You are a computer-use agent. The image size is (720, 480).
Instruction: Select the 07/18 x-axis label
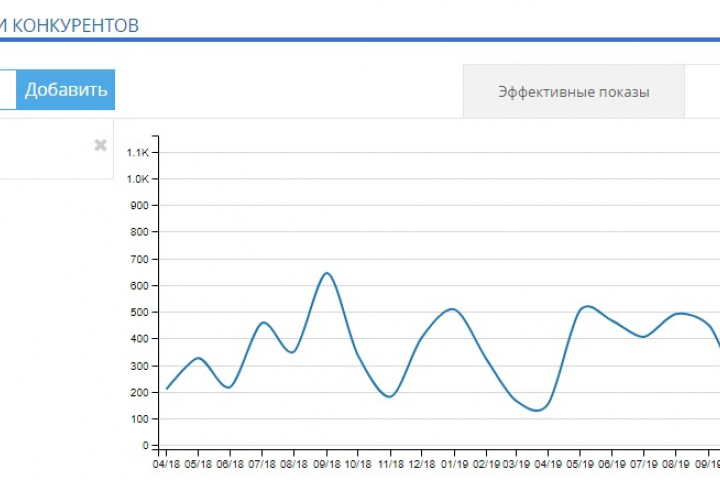pyautogui.click(x=262, y=464)
